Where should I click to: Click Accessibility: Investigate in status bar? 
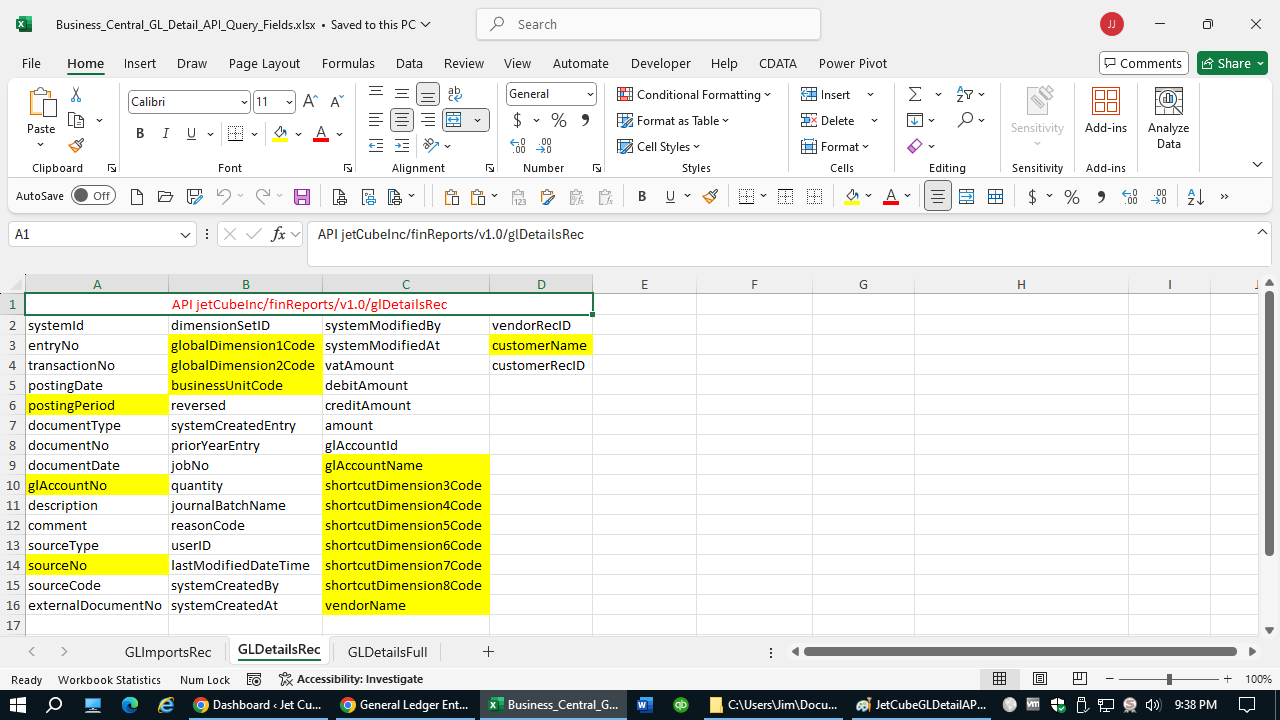(350, 679)
